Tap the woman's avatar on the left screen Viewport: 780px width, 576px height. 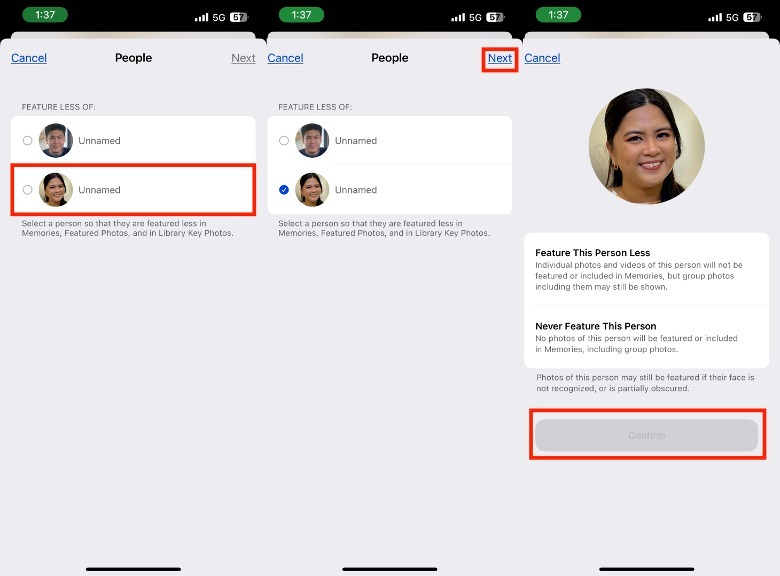(x=56, y=189)
